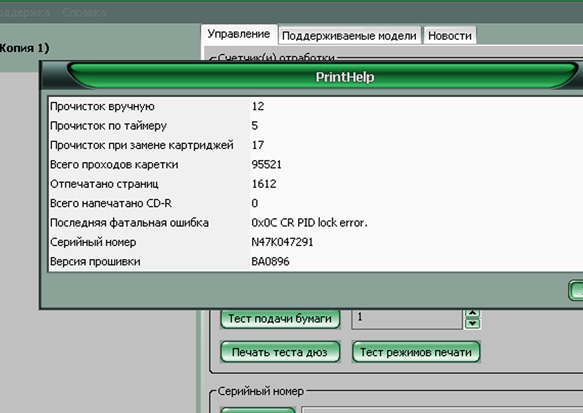Image resolution: width=583 pixels, height=413 pixels.
Task: Click the Копия 1) printer label
Action: [25, 48]
